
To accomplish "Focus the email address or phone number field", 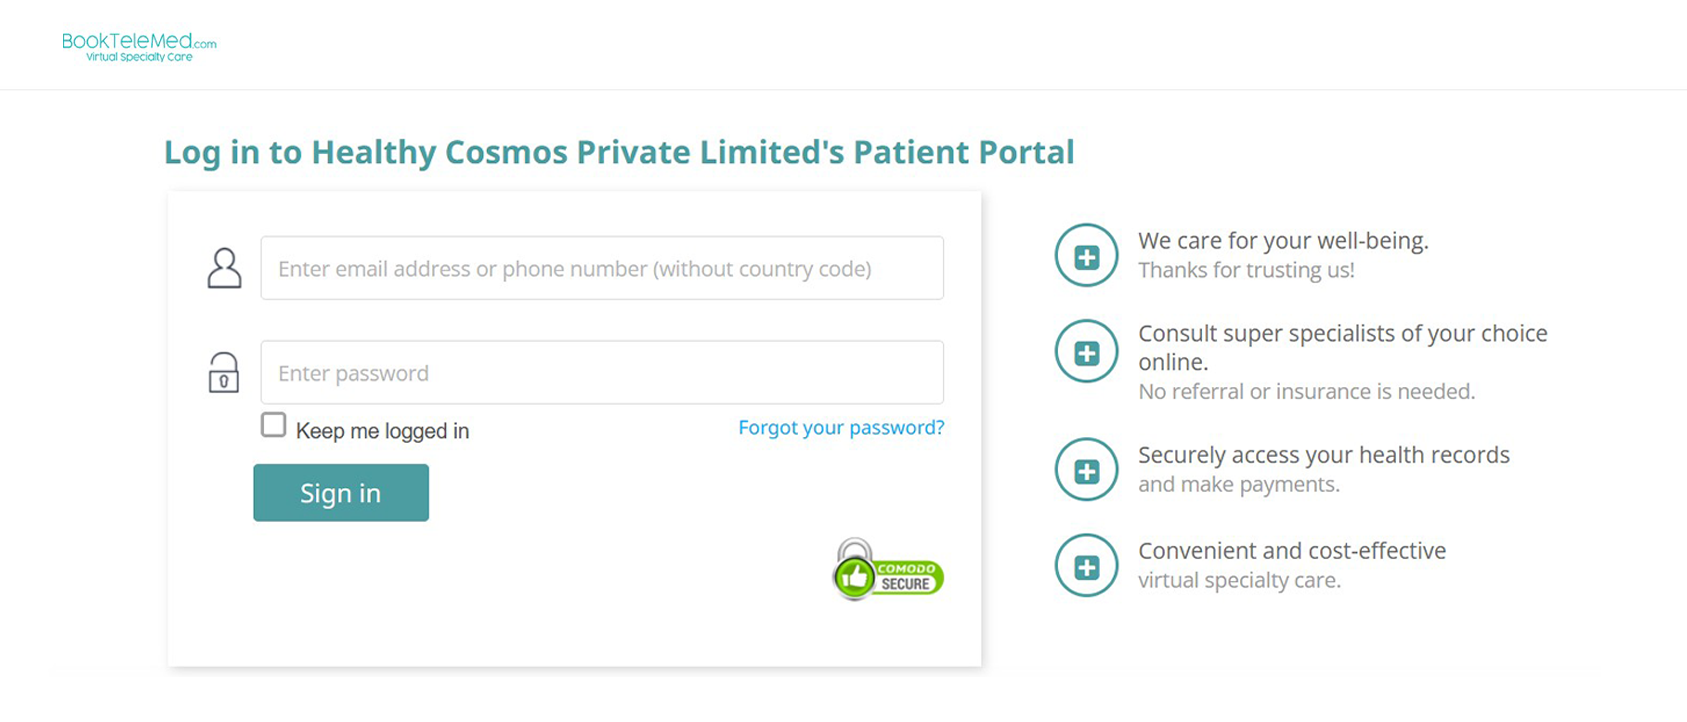I will point(602,268).
